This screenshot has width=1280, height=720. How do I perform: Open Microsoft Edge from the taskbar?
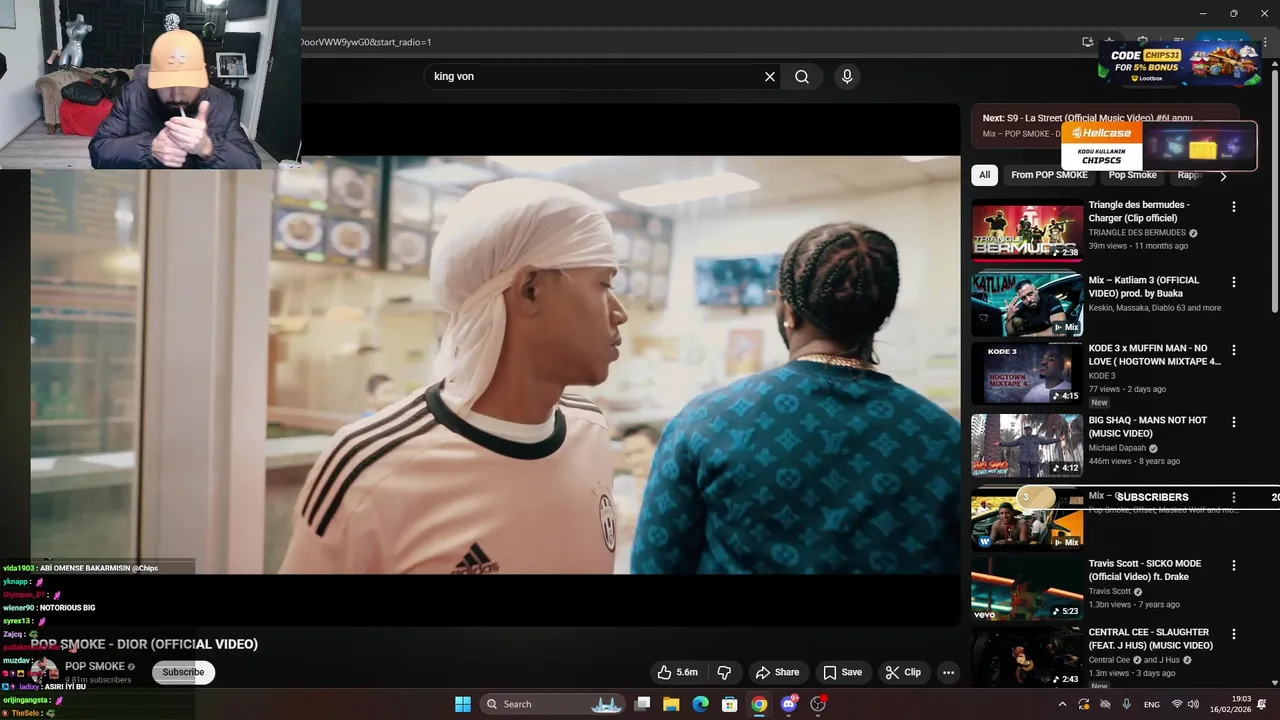701,704
